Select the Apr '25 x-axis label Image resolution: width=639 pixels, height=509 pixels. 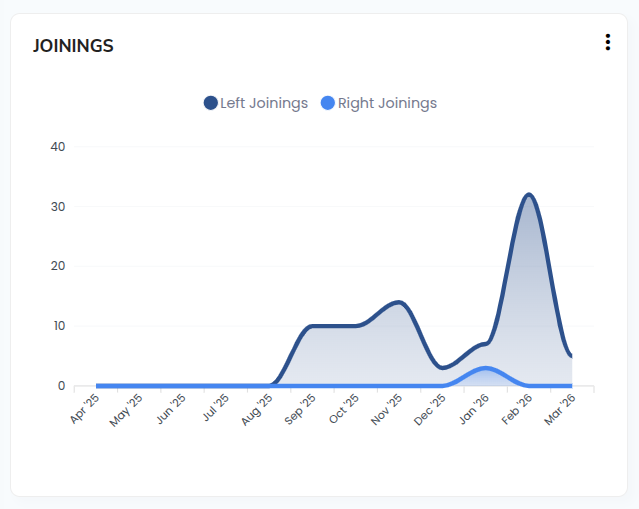coord(86,410)
